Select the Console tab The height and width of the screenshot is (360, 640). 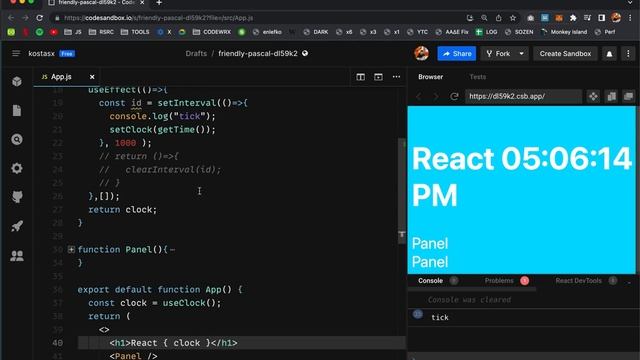coord(430,281)
